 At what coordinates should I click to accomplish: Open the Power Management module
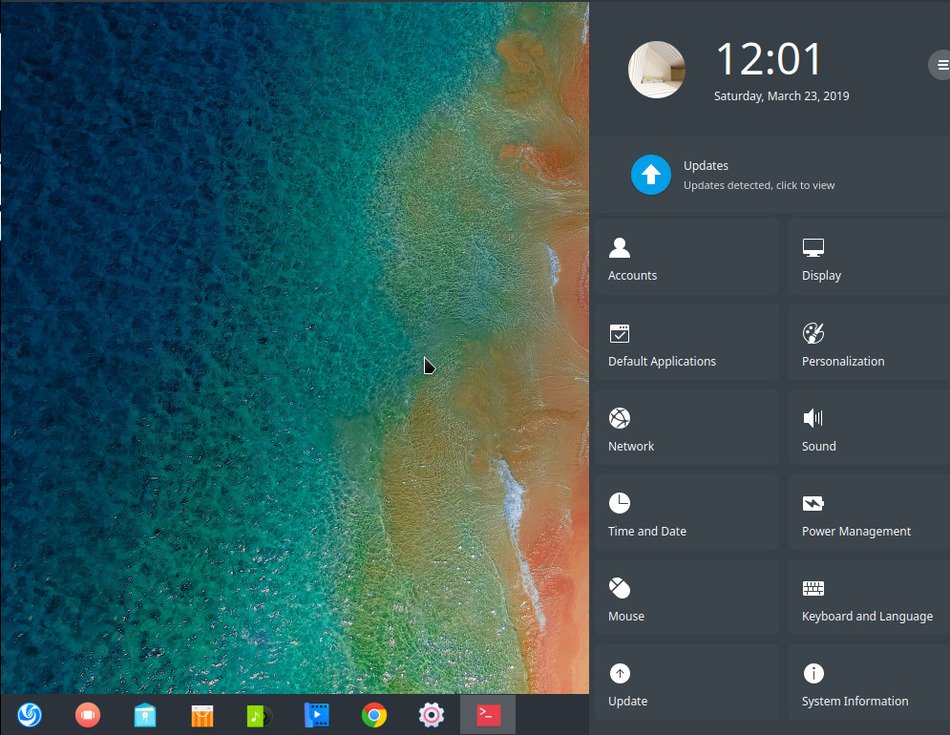click(860, 512)
